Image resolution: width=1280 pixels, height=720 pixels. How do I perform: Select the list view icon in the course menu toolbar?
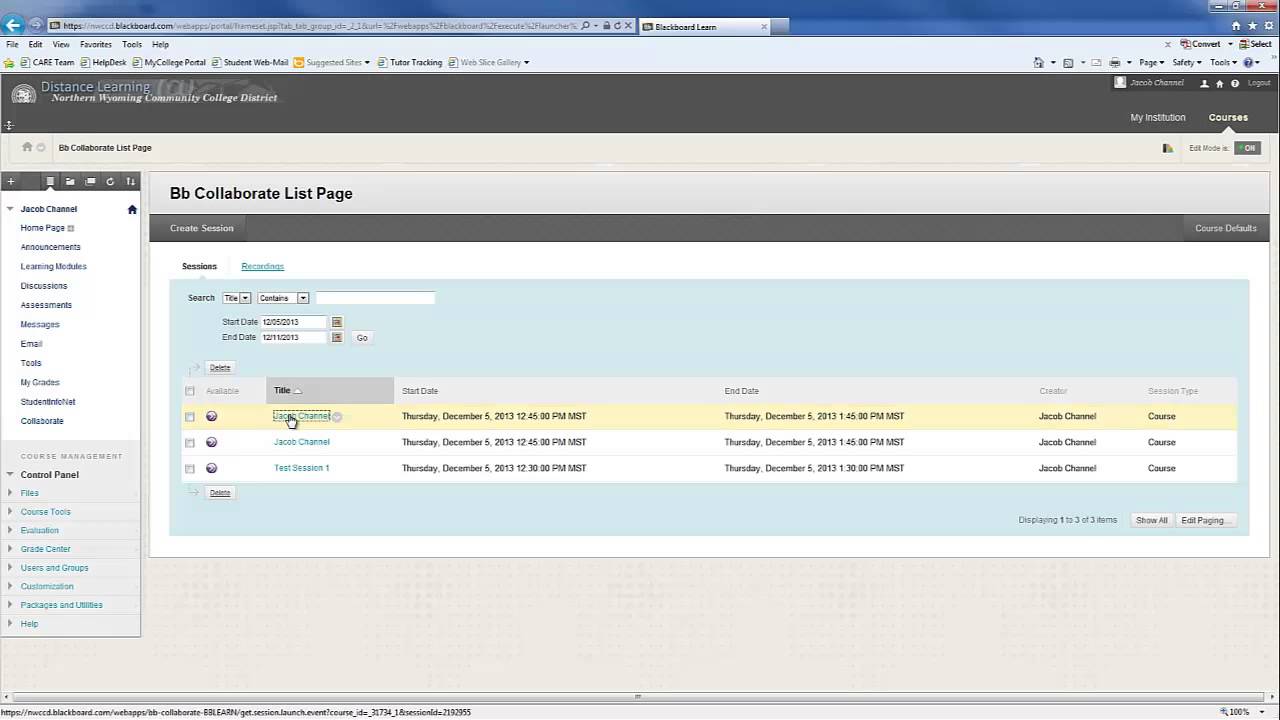[50, 181]
